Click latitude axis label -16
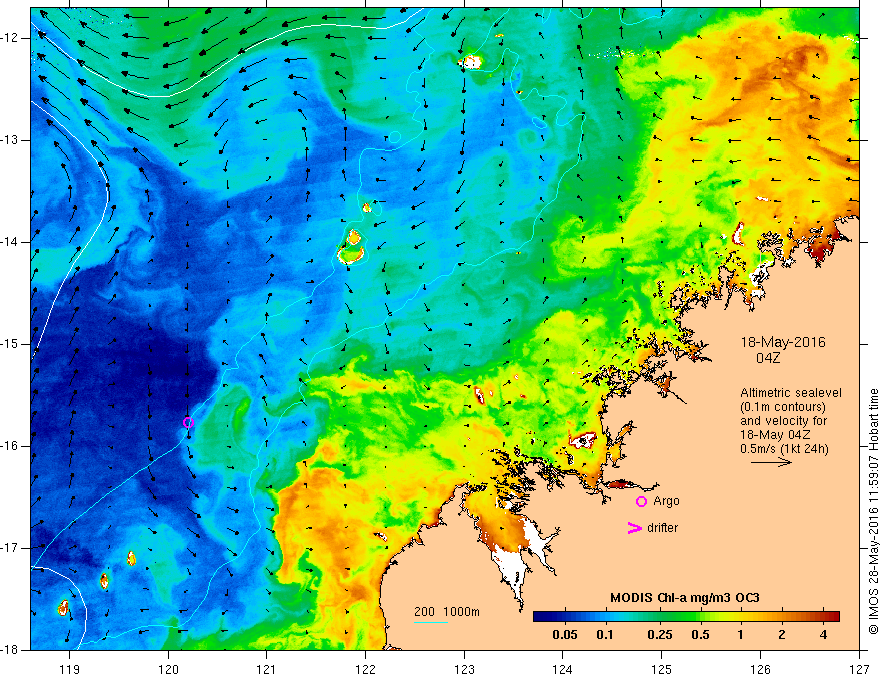The width and height of the screenshot is (880, 680). click(10, 446)
